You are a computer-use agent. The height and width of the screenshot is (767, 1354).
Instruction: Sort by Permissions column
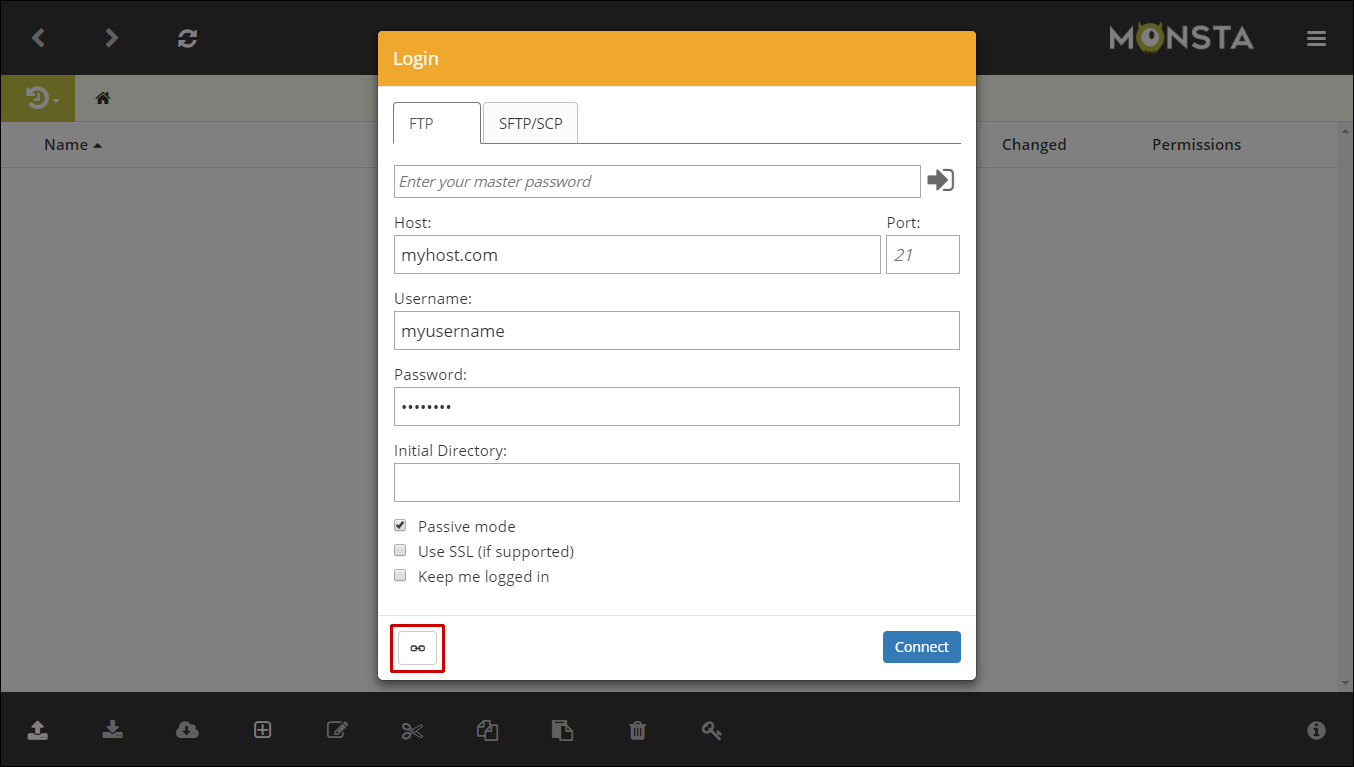[x=1196, y=144]
